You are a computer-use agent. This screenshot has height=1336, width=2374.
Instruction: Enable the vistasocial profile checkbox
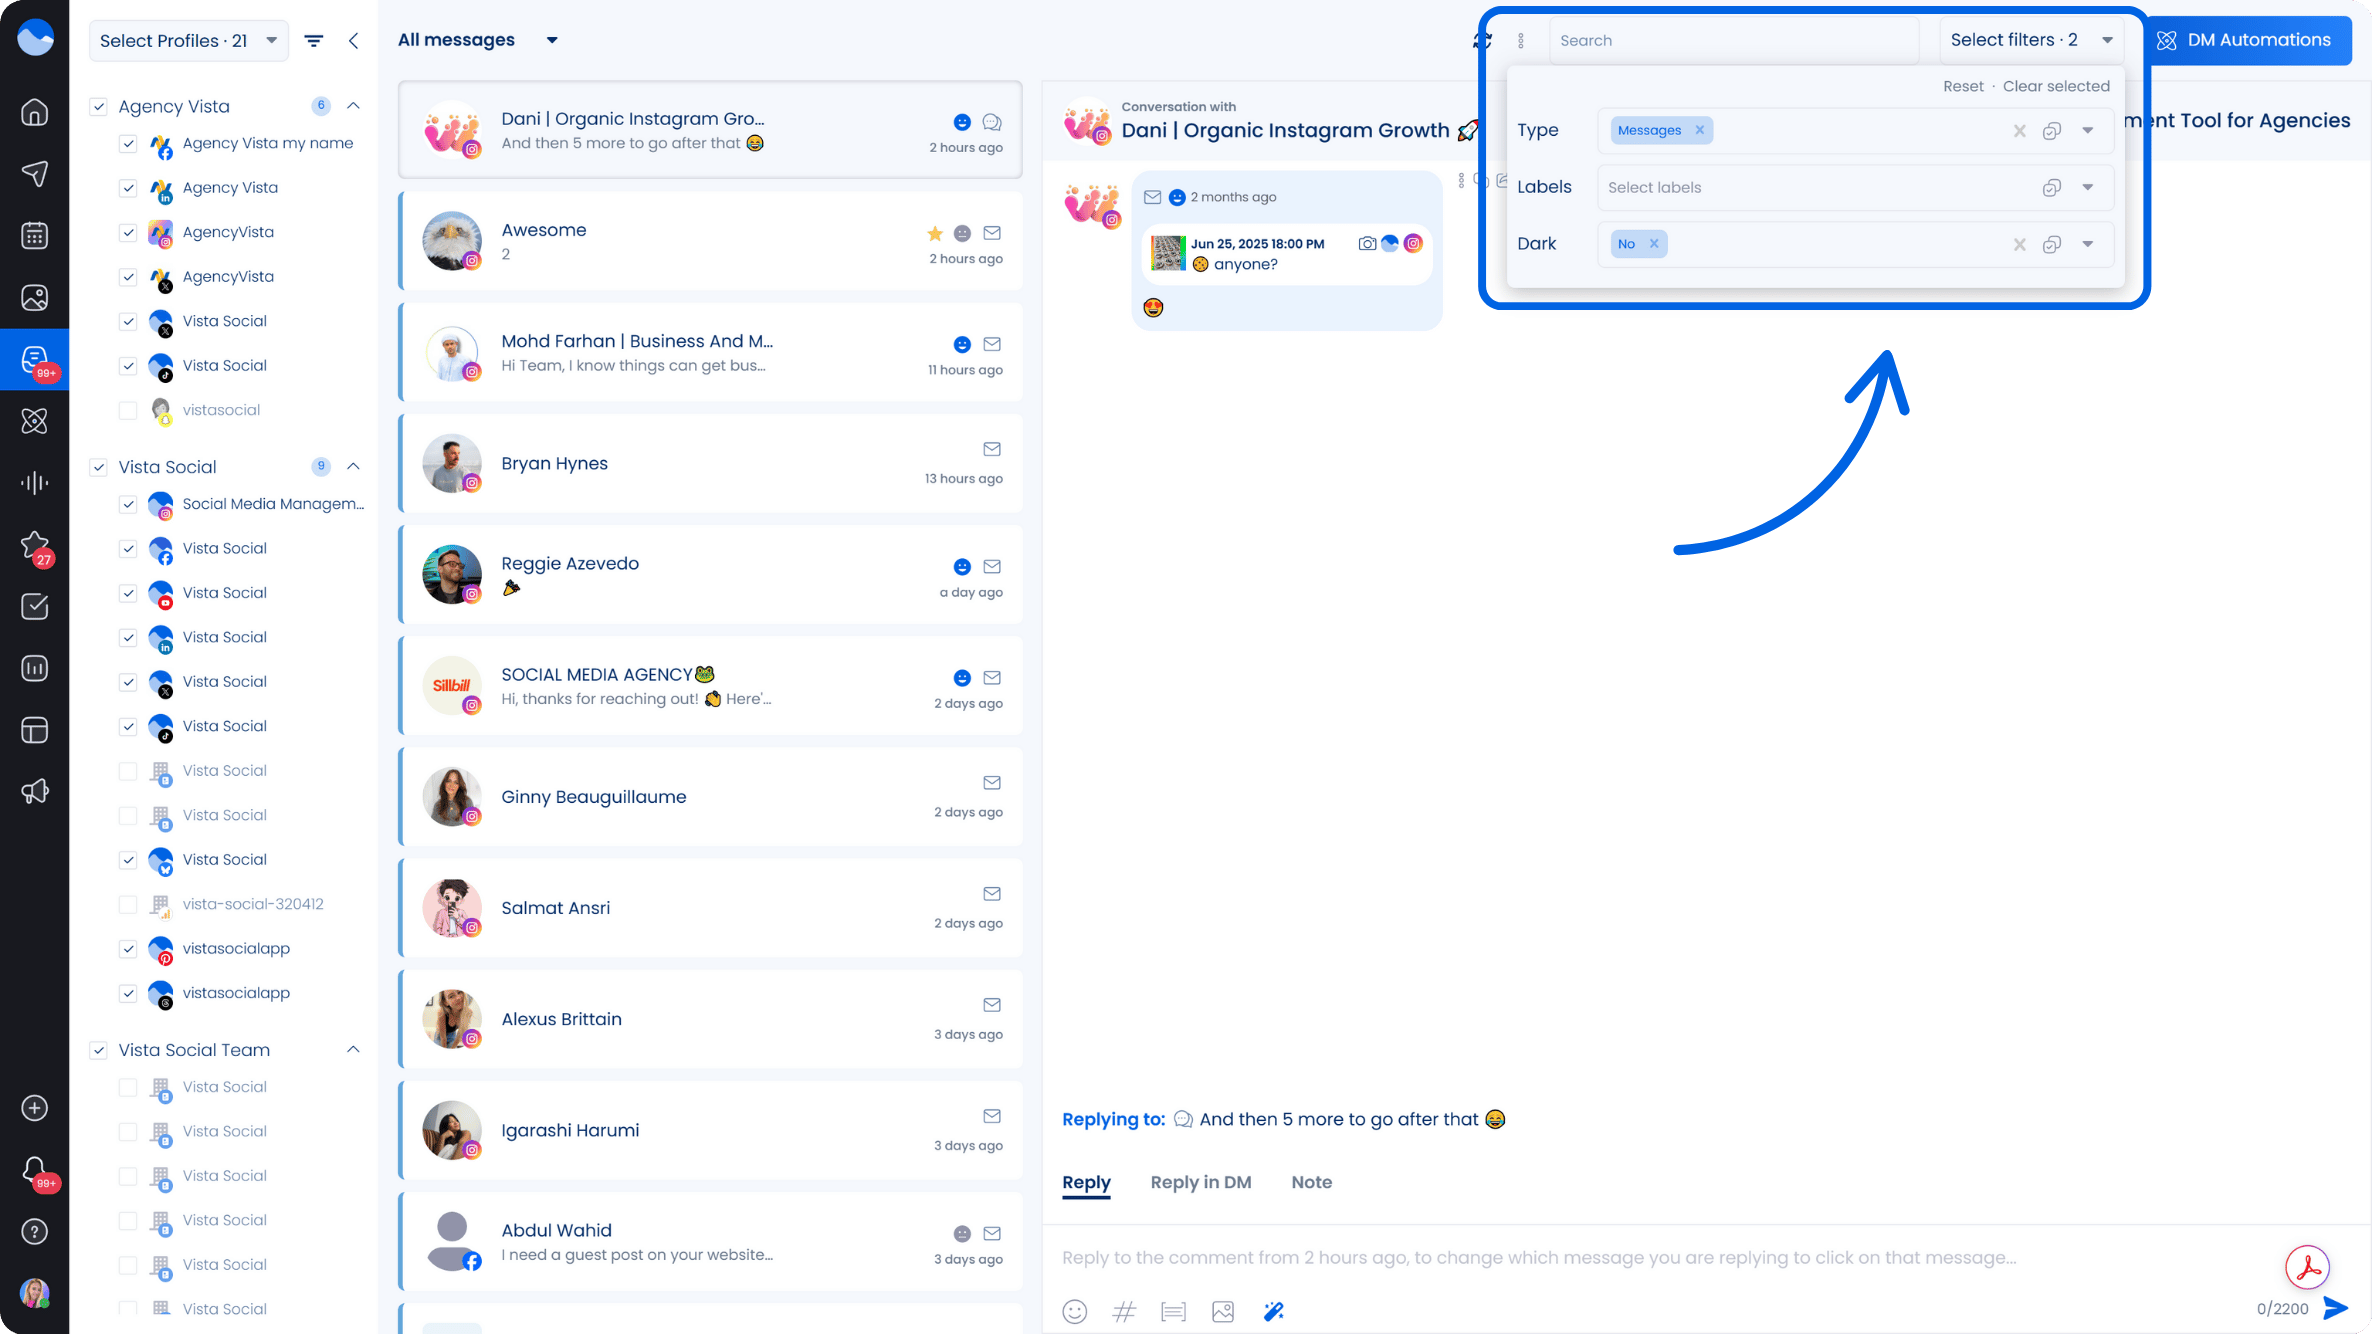(x=128, y=410)
